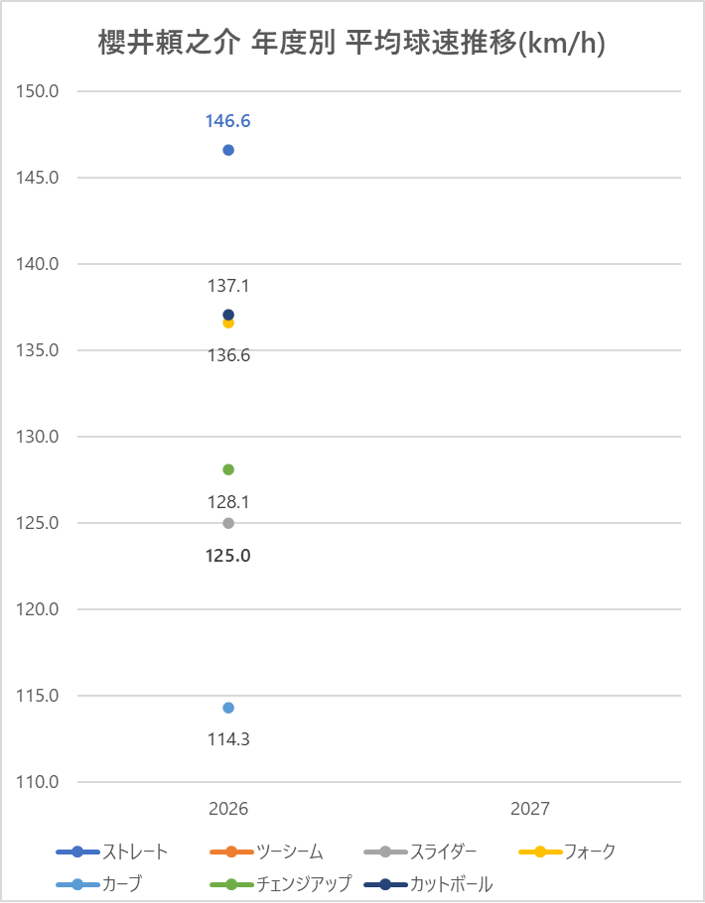Viewport: 705px width, 903px height.
Task: Click the 2027 horizontal axis label
Action: (530, 809)
